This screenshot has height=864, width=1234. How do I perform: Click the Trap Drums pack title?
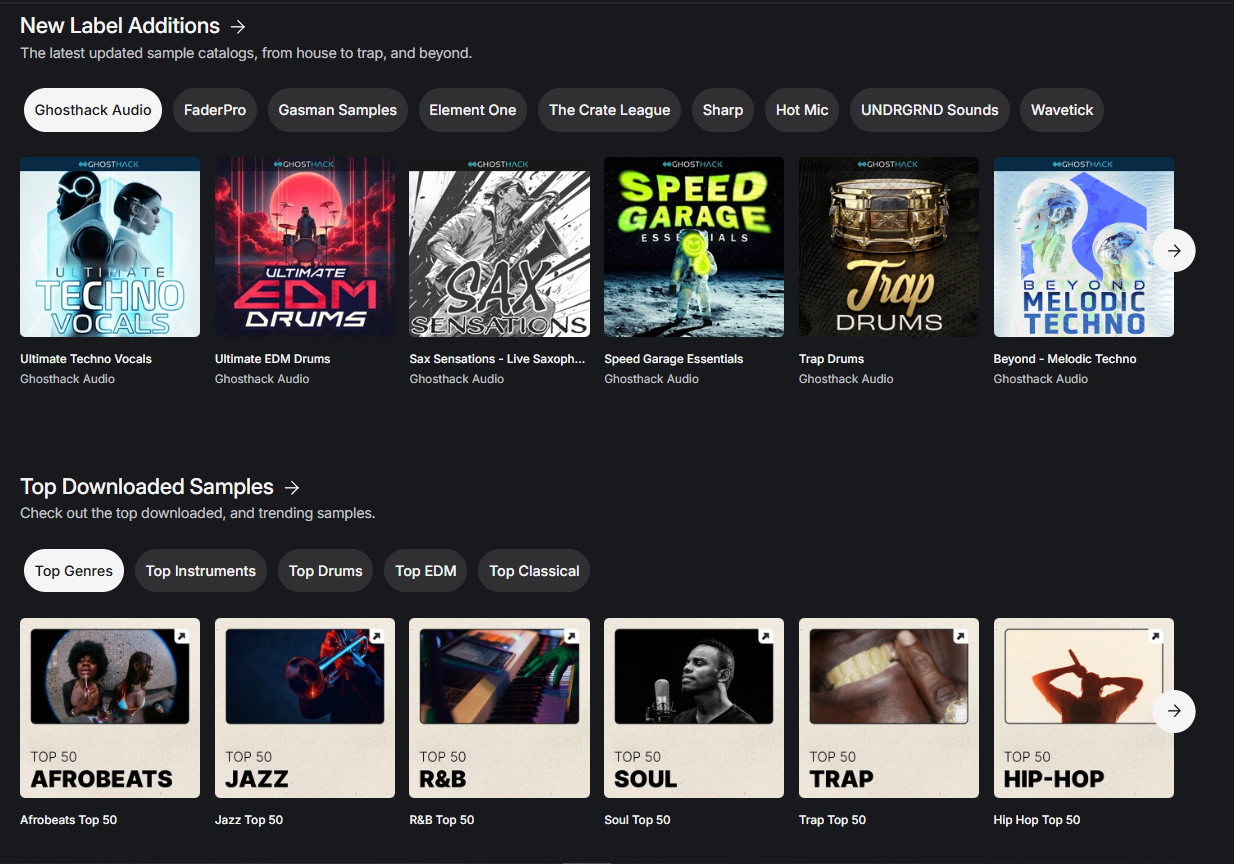point(831,359)
